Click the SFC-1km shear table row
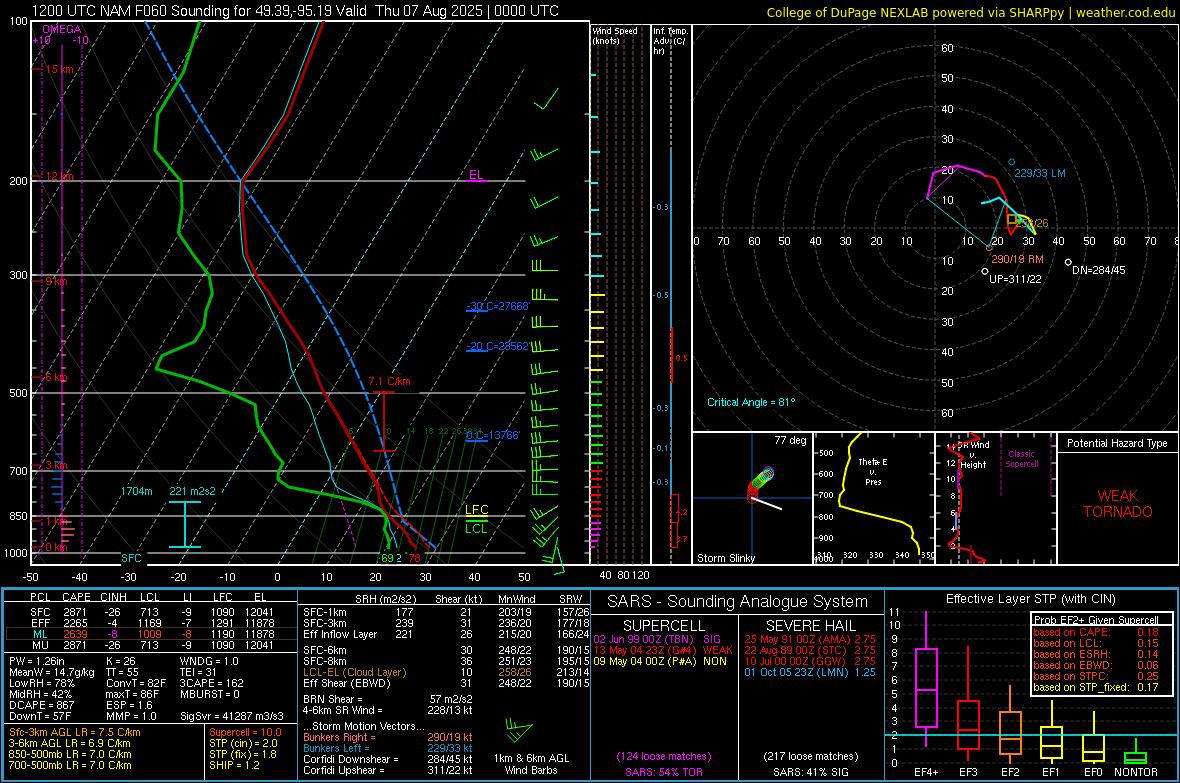 tap(446, 612)
